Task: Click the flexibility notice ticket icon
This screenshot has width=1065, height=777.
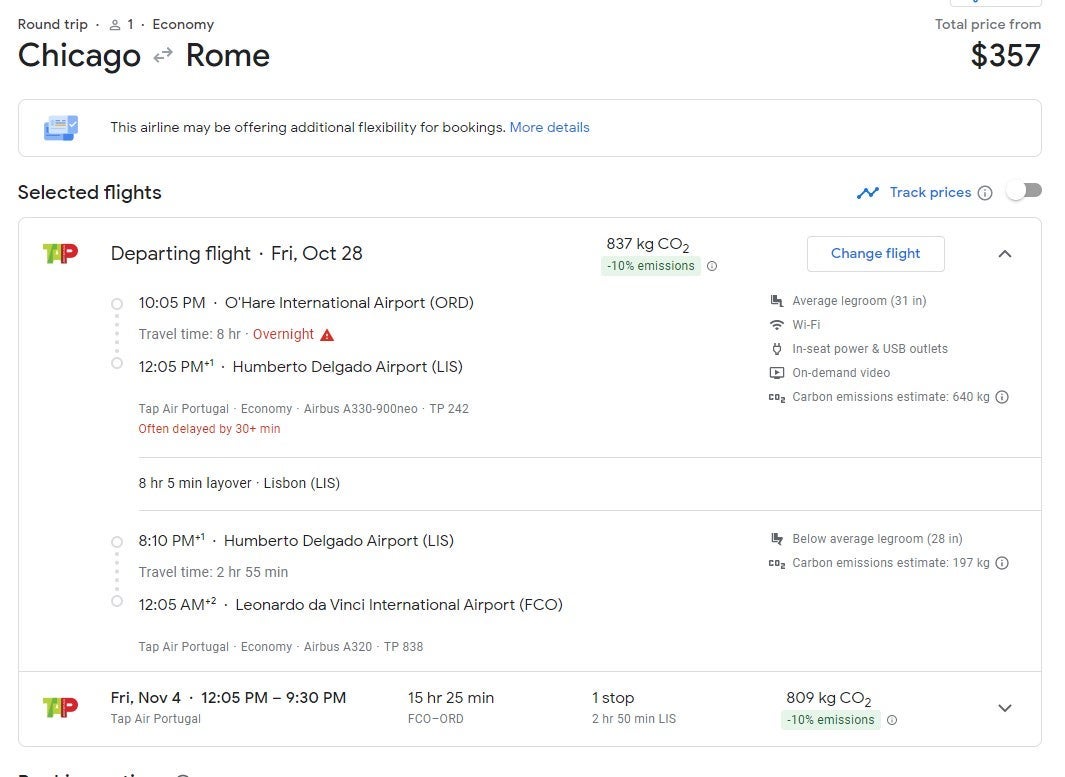Action: [x=61, y=128]
